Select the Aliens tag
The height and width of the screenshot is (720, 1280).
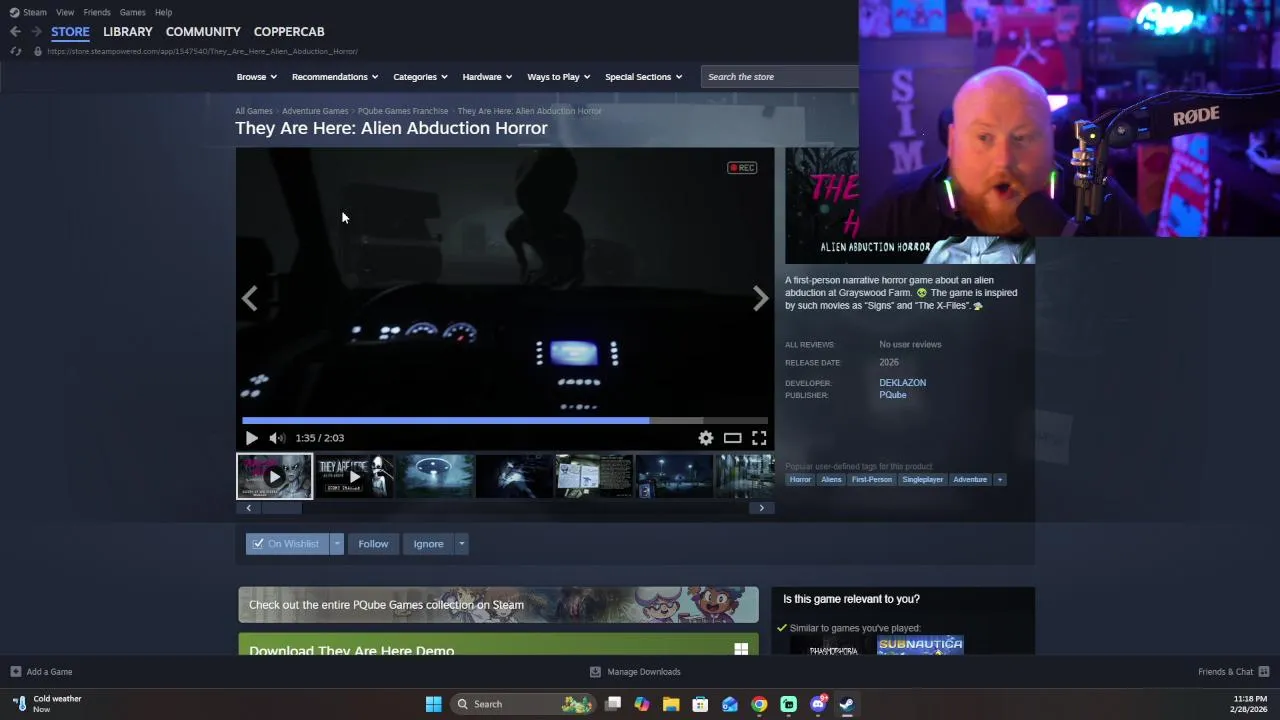tap(831, 480)
